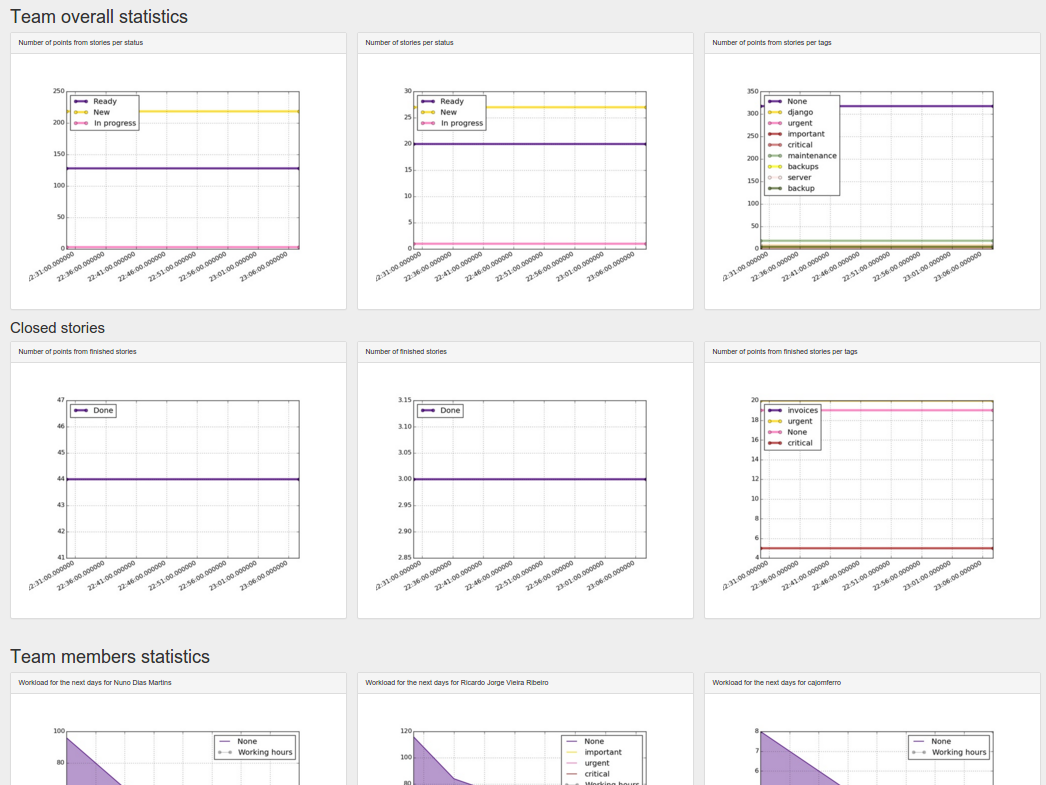Open Nuno Dias Martins workload chart
The height and width of the screenshot is (785, 1046).
[x=178, y=747]
